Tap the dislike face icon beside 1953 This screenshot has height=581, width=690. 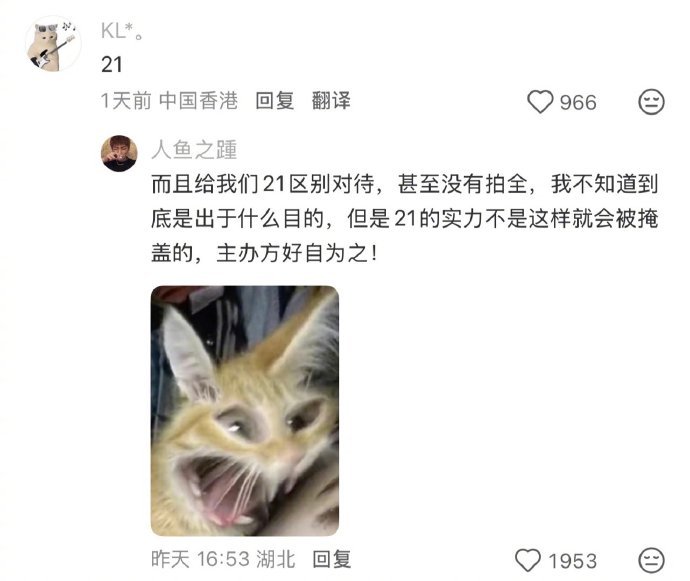click(x=651, y=560)
